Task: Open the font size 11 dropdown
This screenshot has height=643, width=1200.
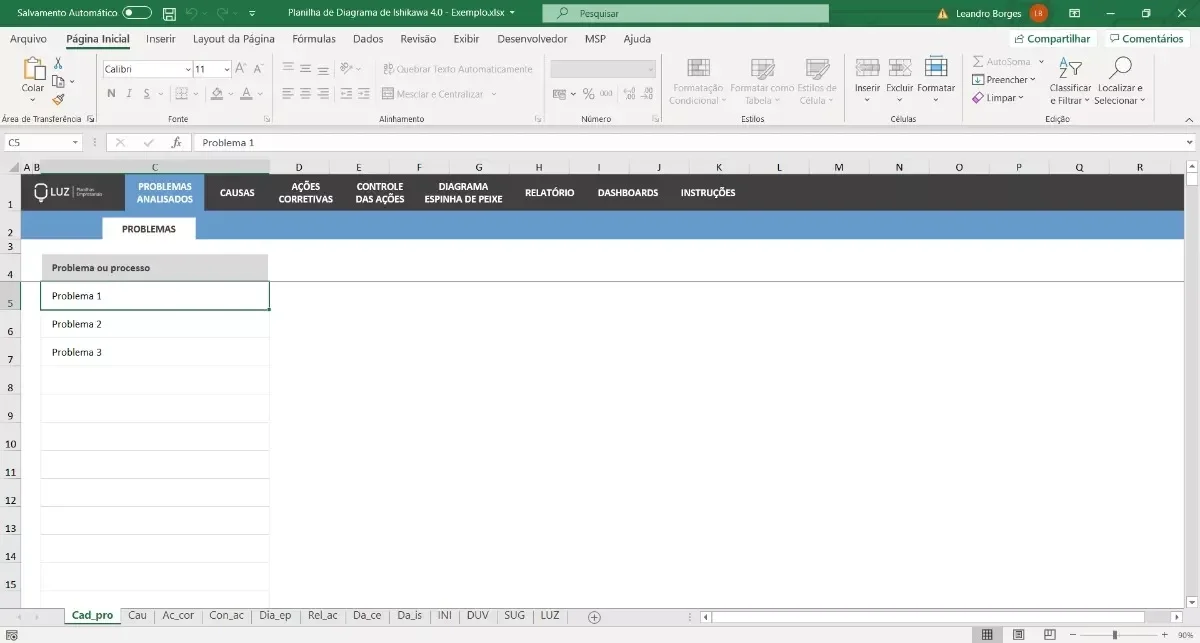Action: 227,70
